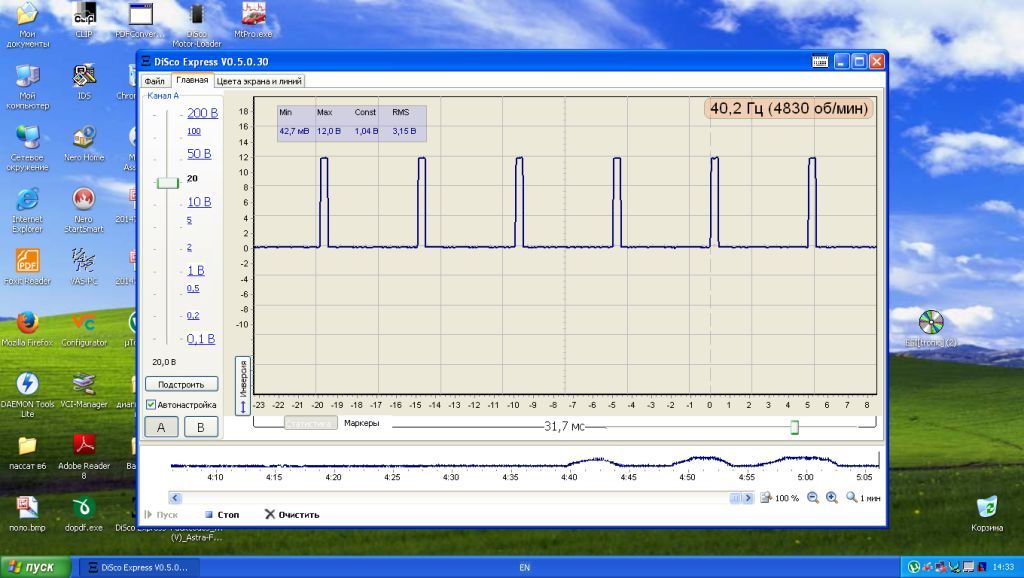Switch to the Главная tab
This screenshot has height=578, width=1024.
click(x=192, y=80)
